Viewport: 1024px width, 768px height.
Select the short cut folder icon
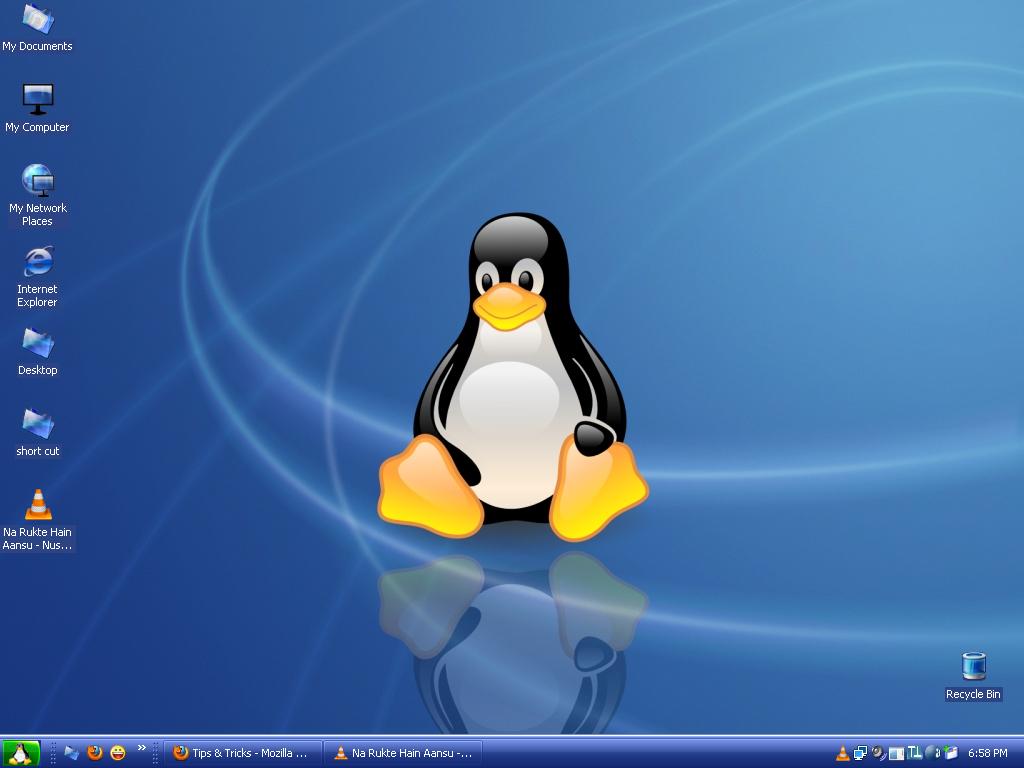(x=37, y=432)
